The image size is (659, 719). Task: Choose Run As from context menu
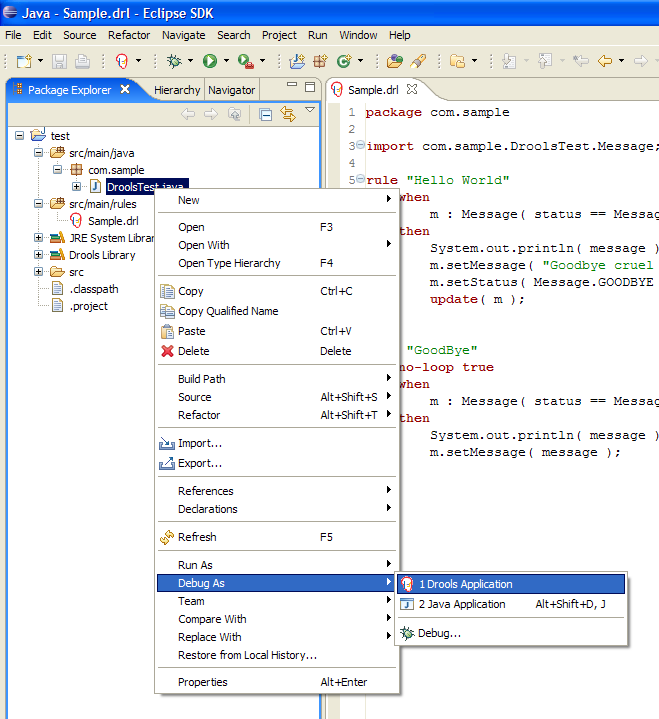195,565
